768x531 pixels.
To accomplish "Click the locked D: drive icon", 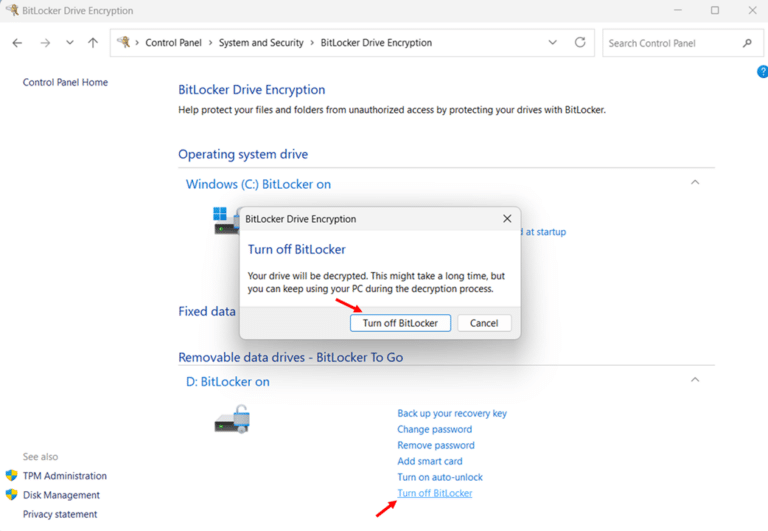I will 231,419.
